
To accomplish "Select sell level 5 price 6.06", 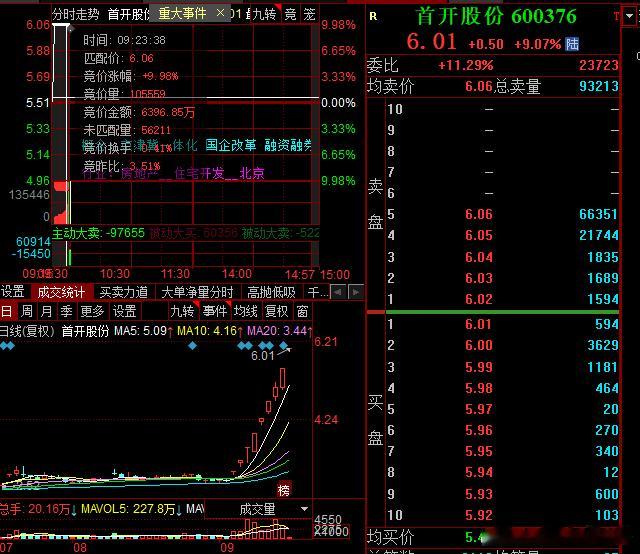I will tap(479, 214).
